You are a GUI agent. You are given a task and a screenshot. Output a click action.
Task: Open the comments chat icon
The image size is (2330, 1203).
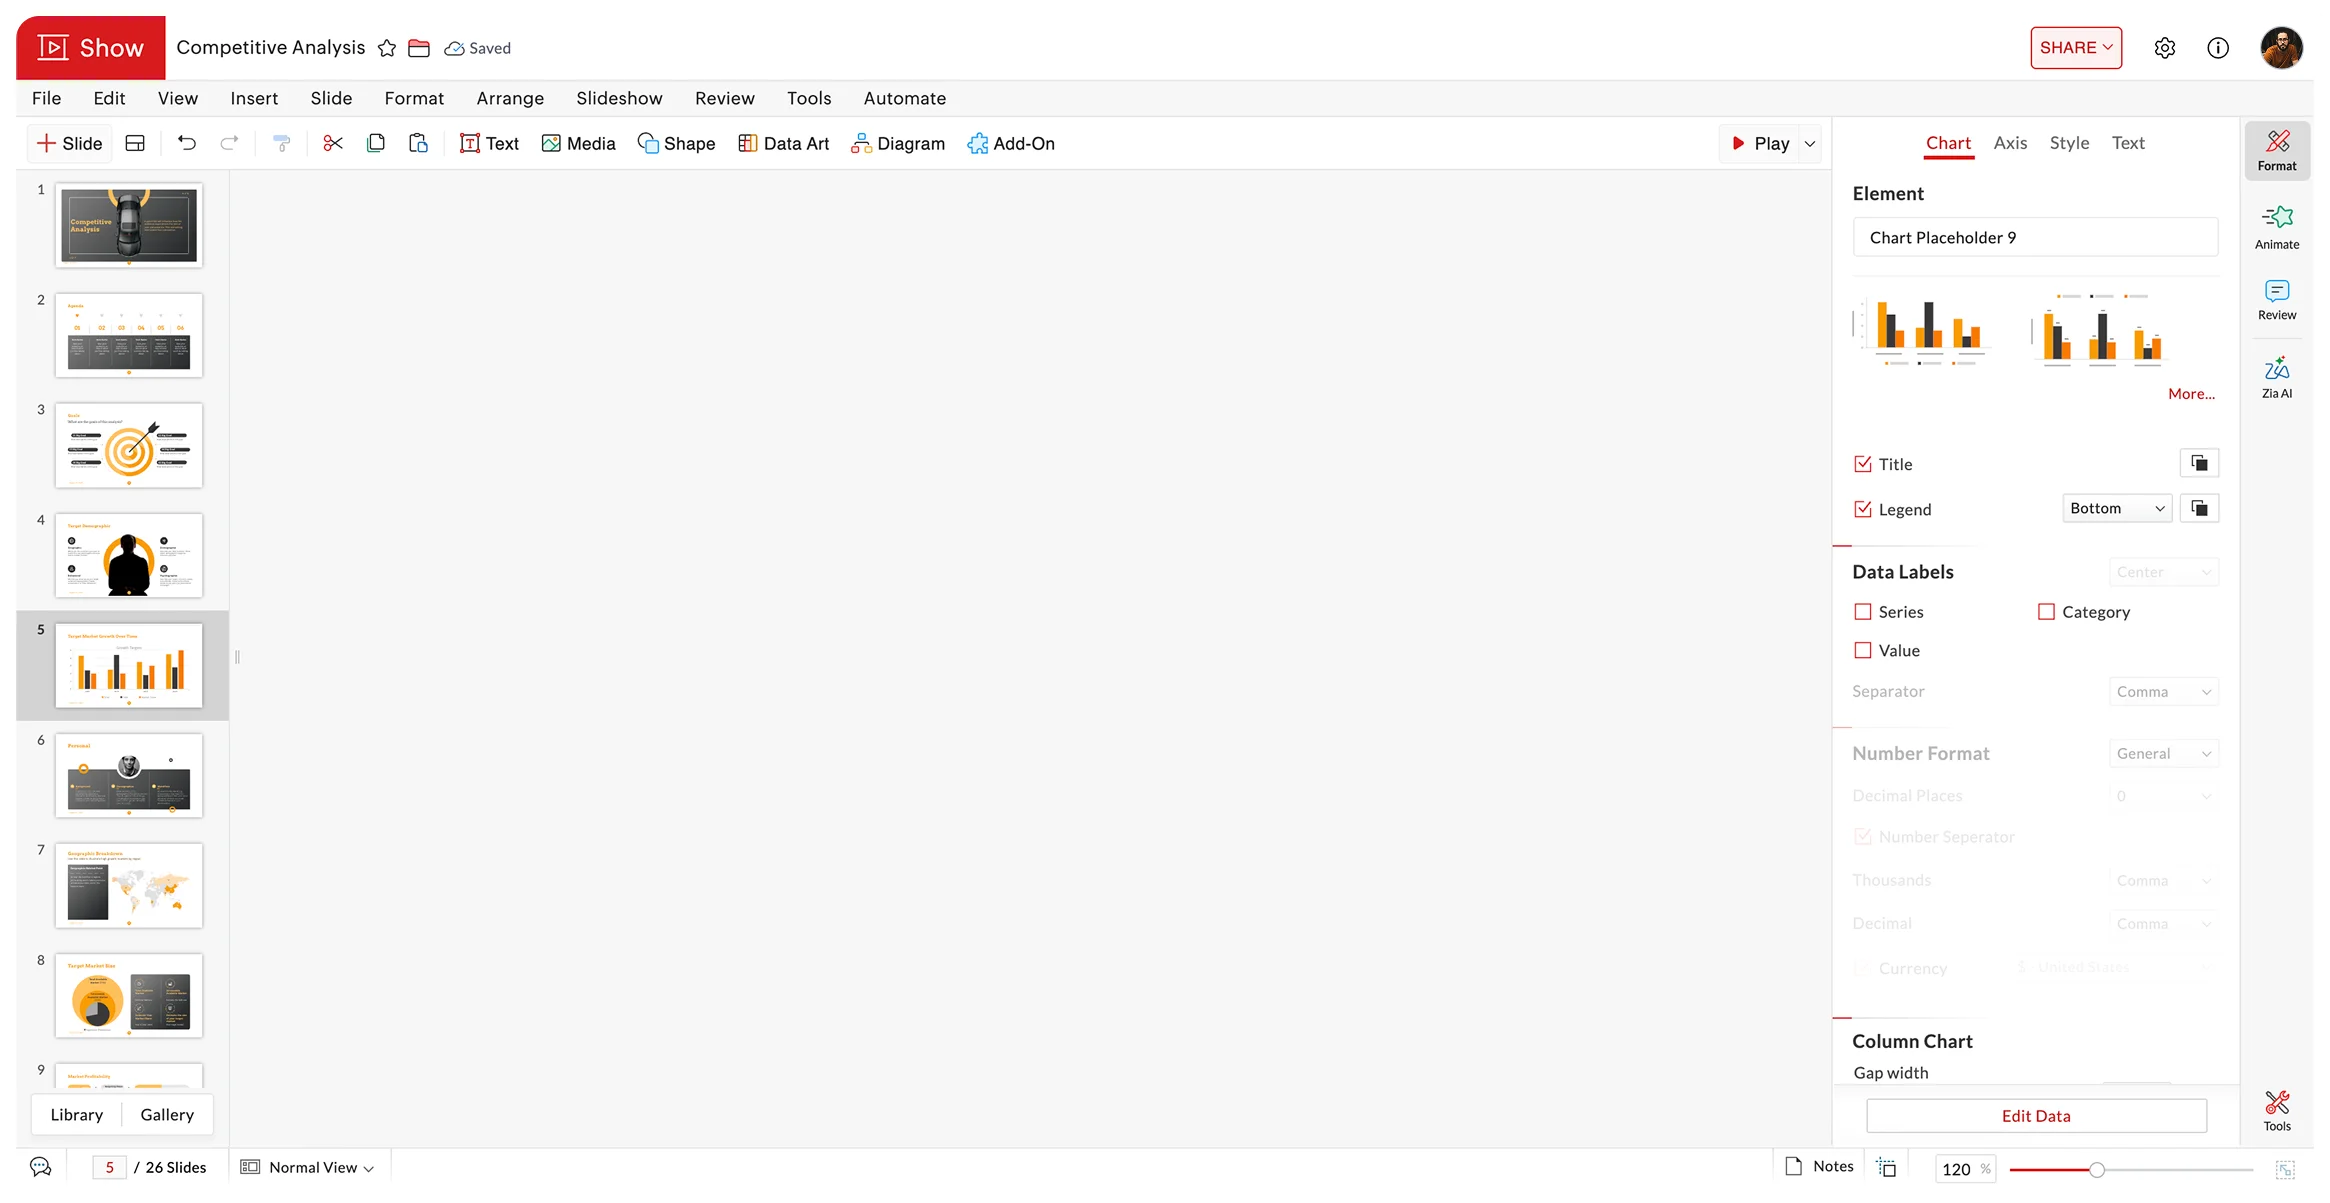(x=40, y=1167)
